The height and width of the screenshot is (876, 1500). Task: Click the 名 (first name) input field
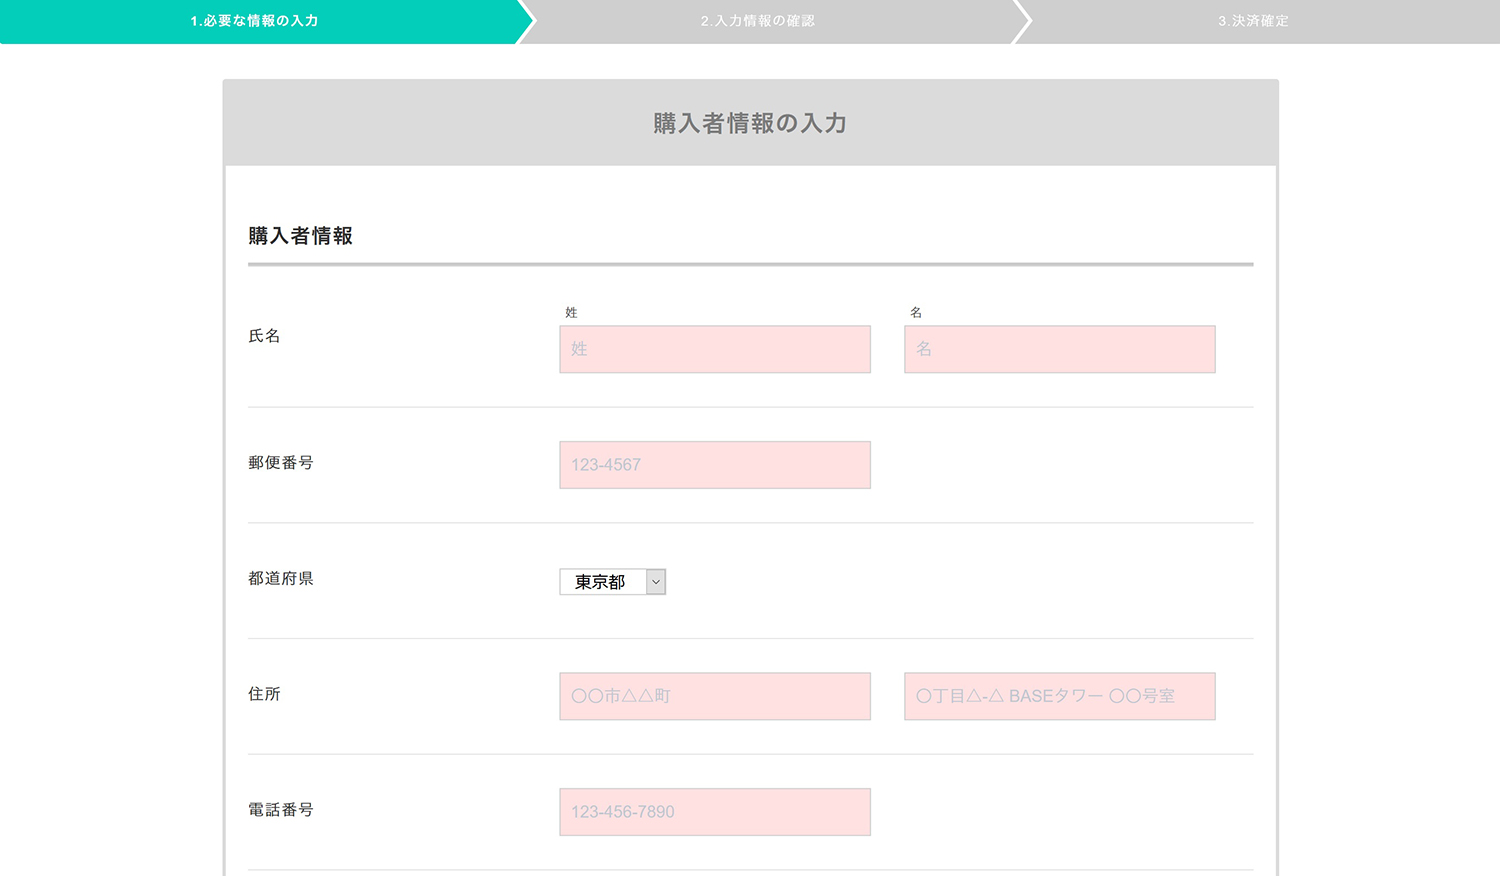pos(1059,349)
